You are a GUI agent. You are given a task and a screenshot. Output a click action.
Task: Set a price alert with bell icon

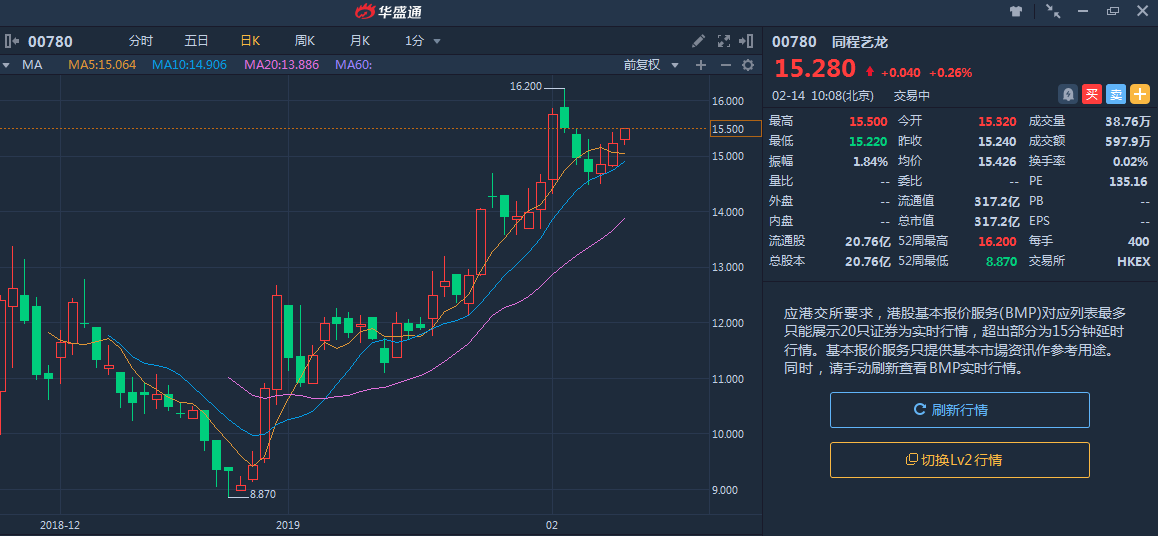click(1068, 94)
